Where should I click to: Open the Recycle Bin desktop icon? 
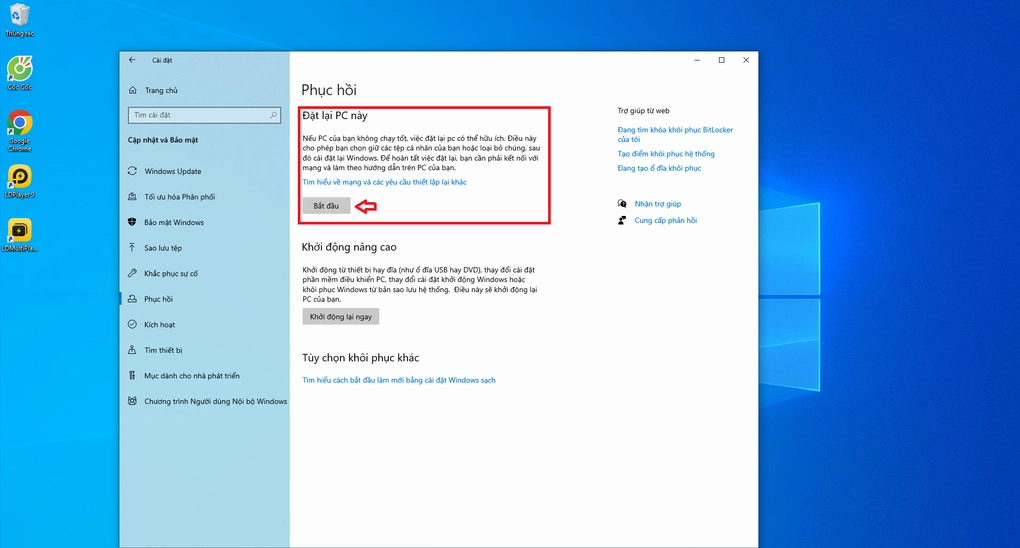pos(19,17)
